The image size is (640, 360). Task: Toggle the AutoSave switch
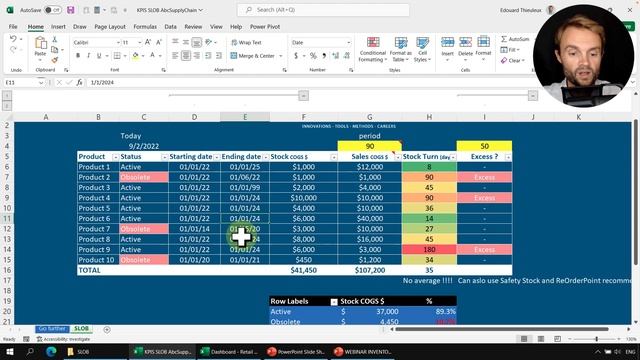53,10
